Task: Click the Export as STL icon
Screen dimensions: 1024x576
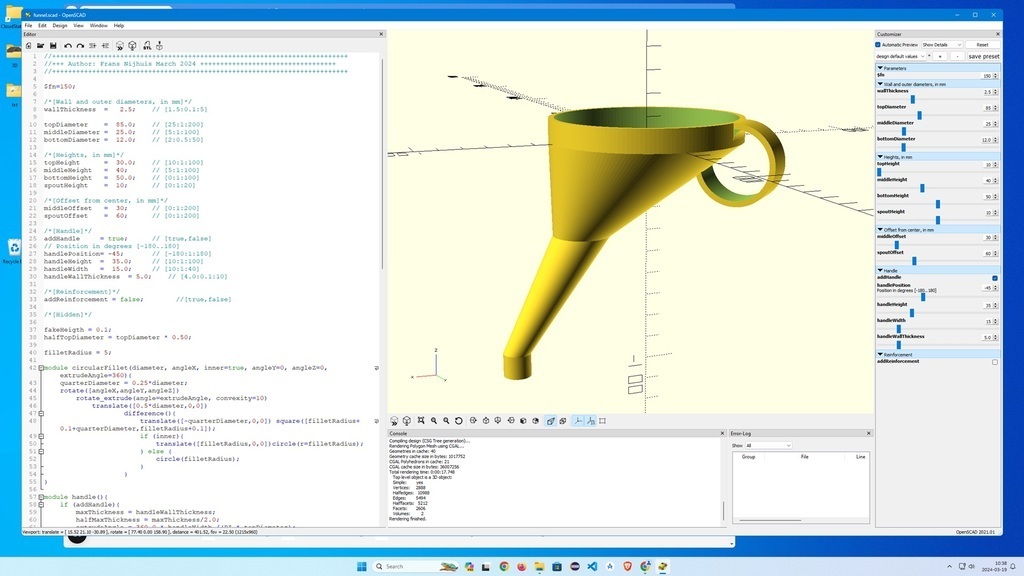Action: [147, 46]
